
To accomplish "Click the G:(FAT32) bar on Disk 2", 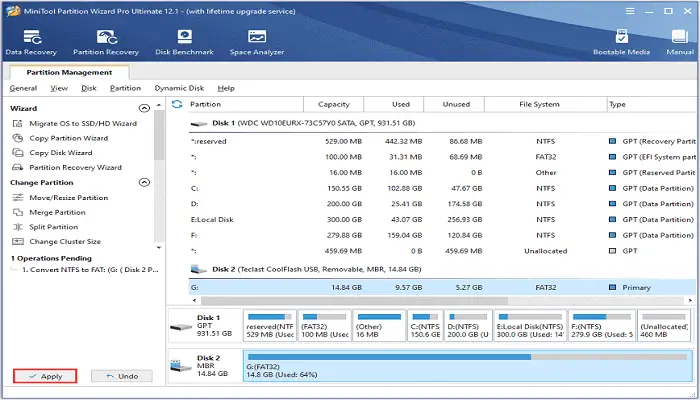I will click(467, 366).
